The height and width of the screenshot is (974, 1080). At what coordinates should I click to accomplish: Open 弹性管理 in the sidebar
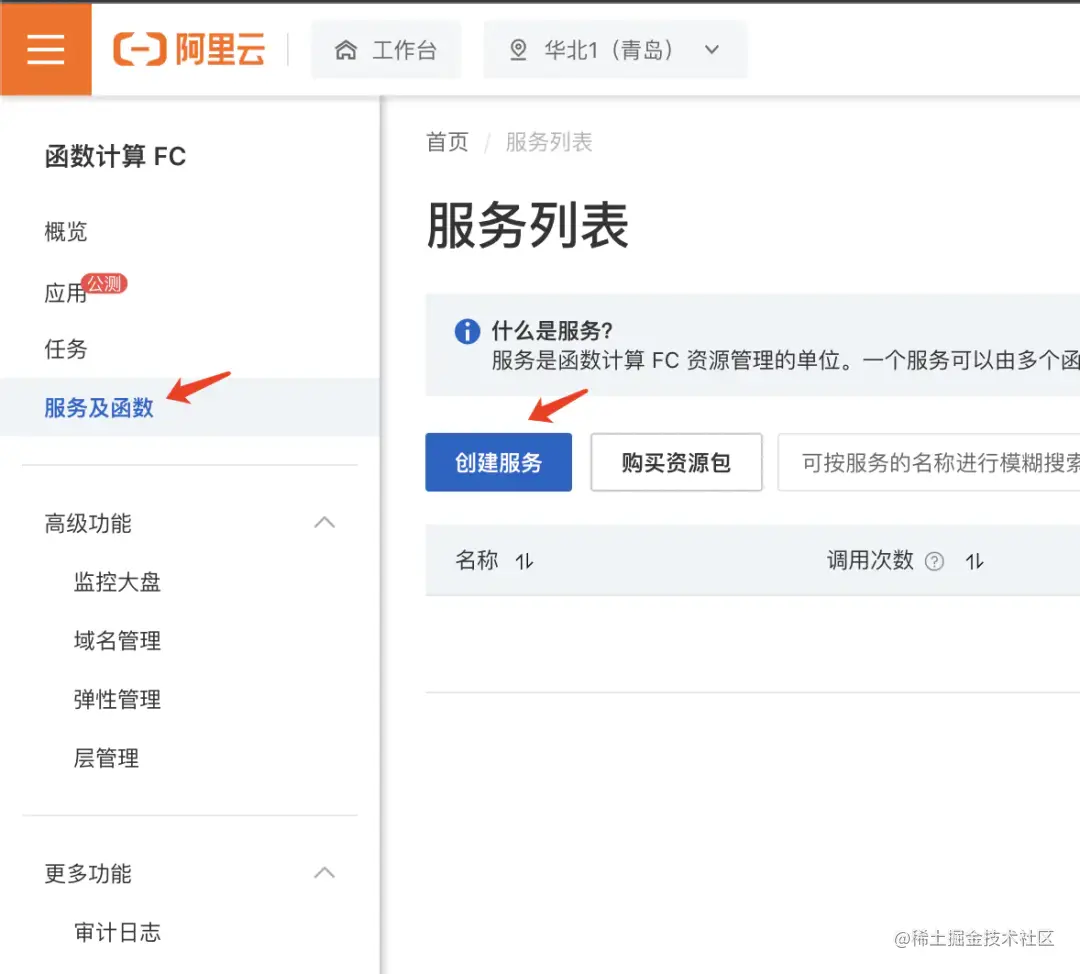117,700
